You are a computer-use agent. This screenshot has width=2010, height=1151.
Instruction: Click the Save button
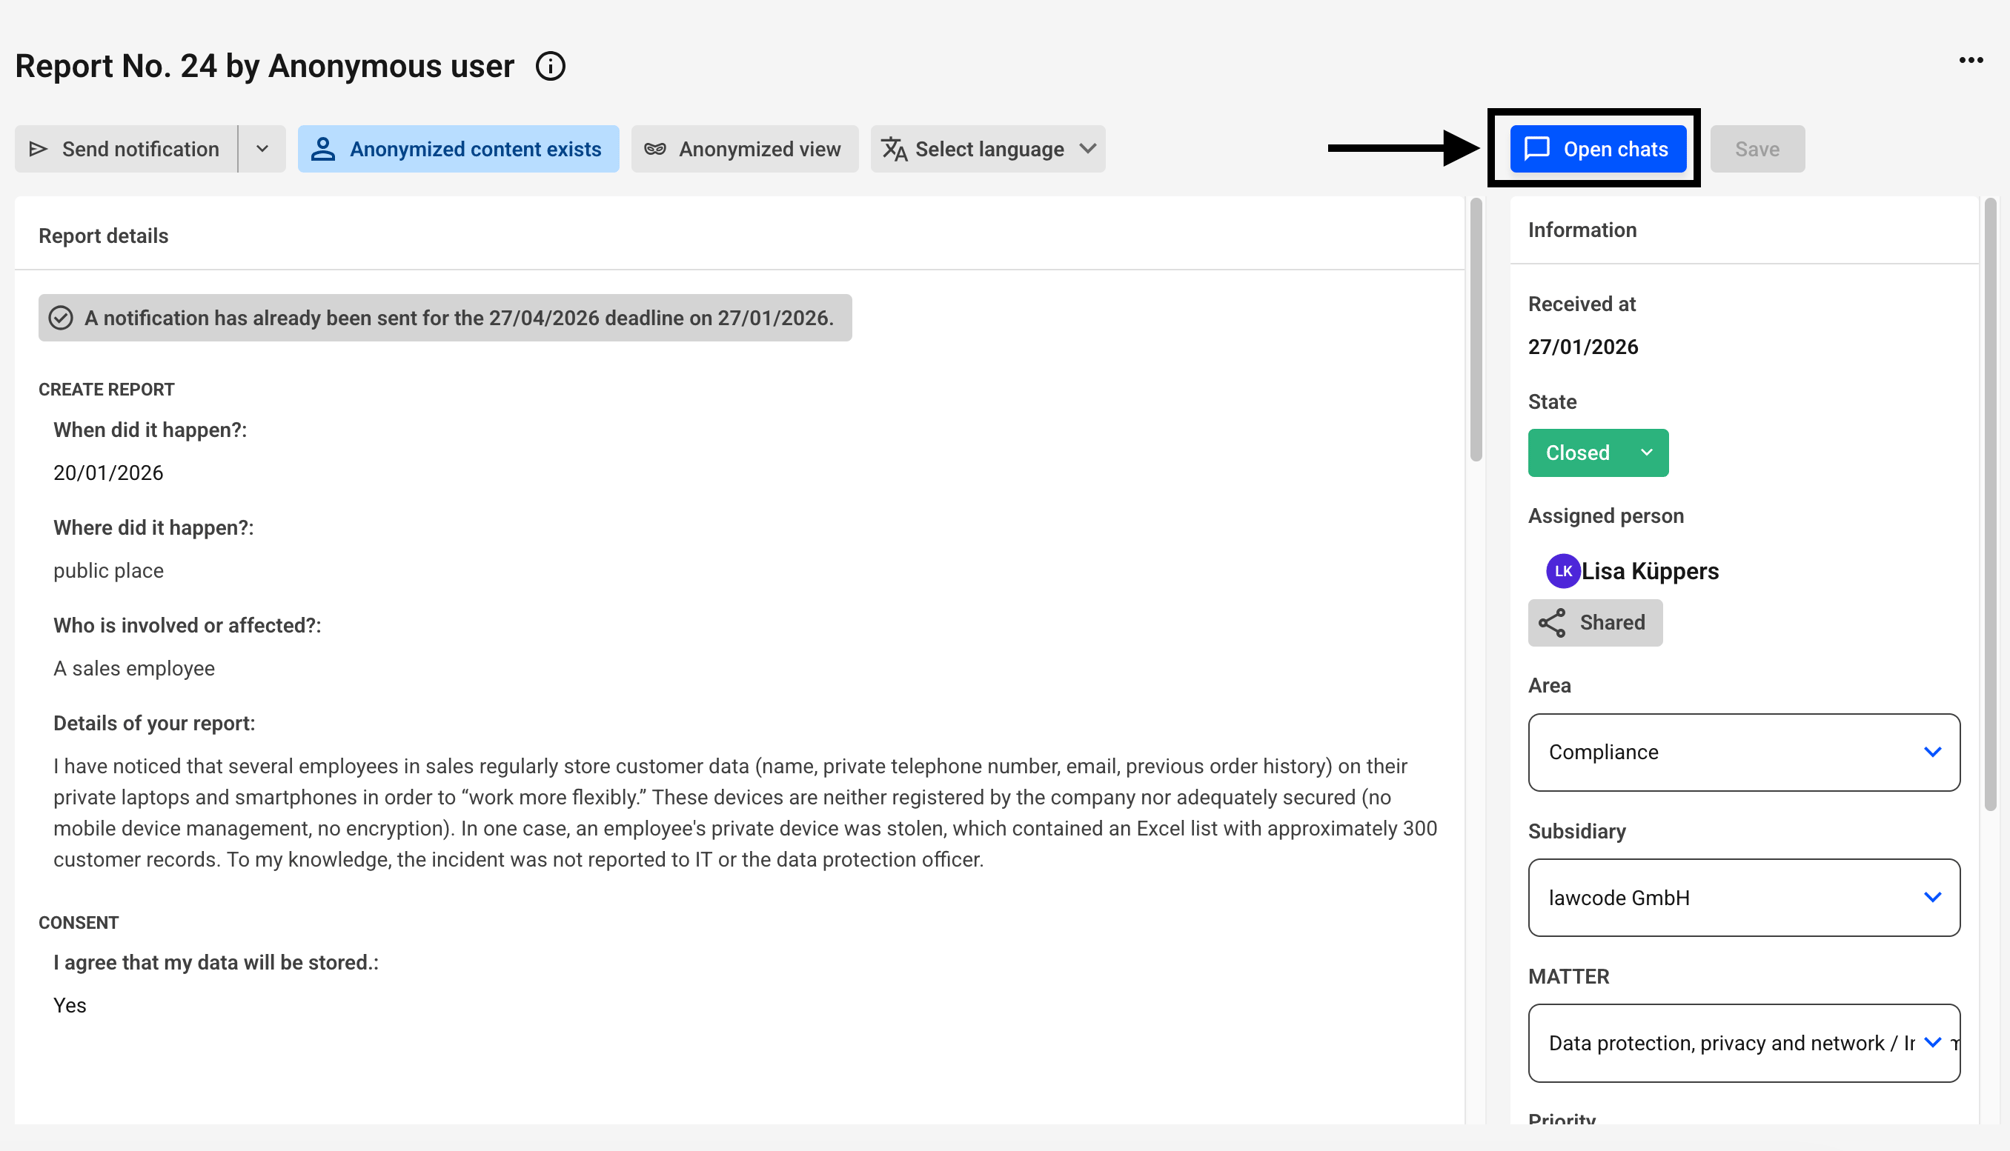(x=1757, y=149)
